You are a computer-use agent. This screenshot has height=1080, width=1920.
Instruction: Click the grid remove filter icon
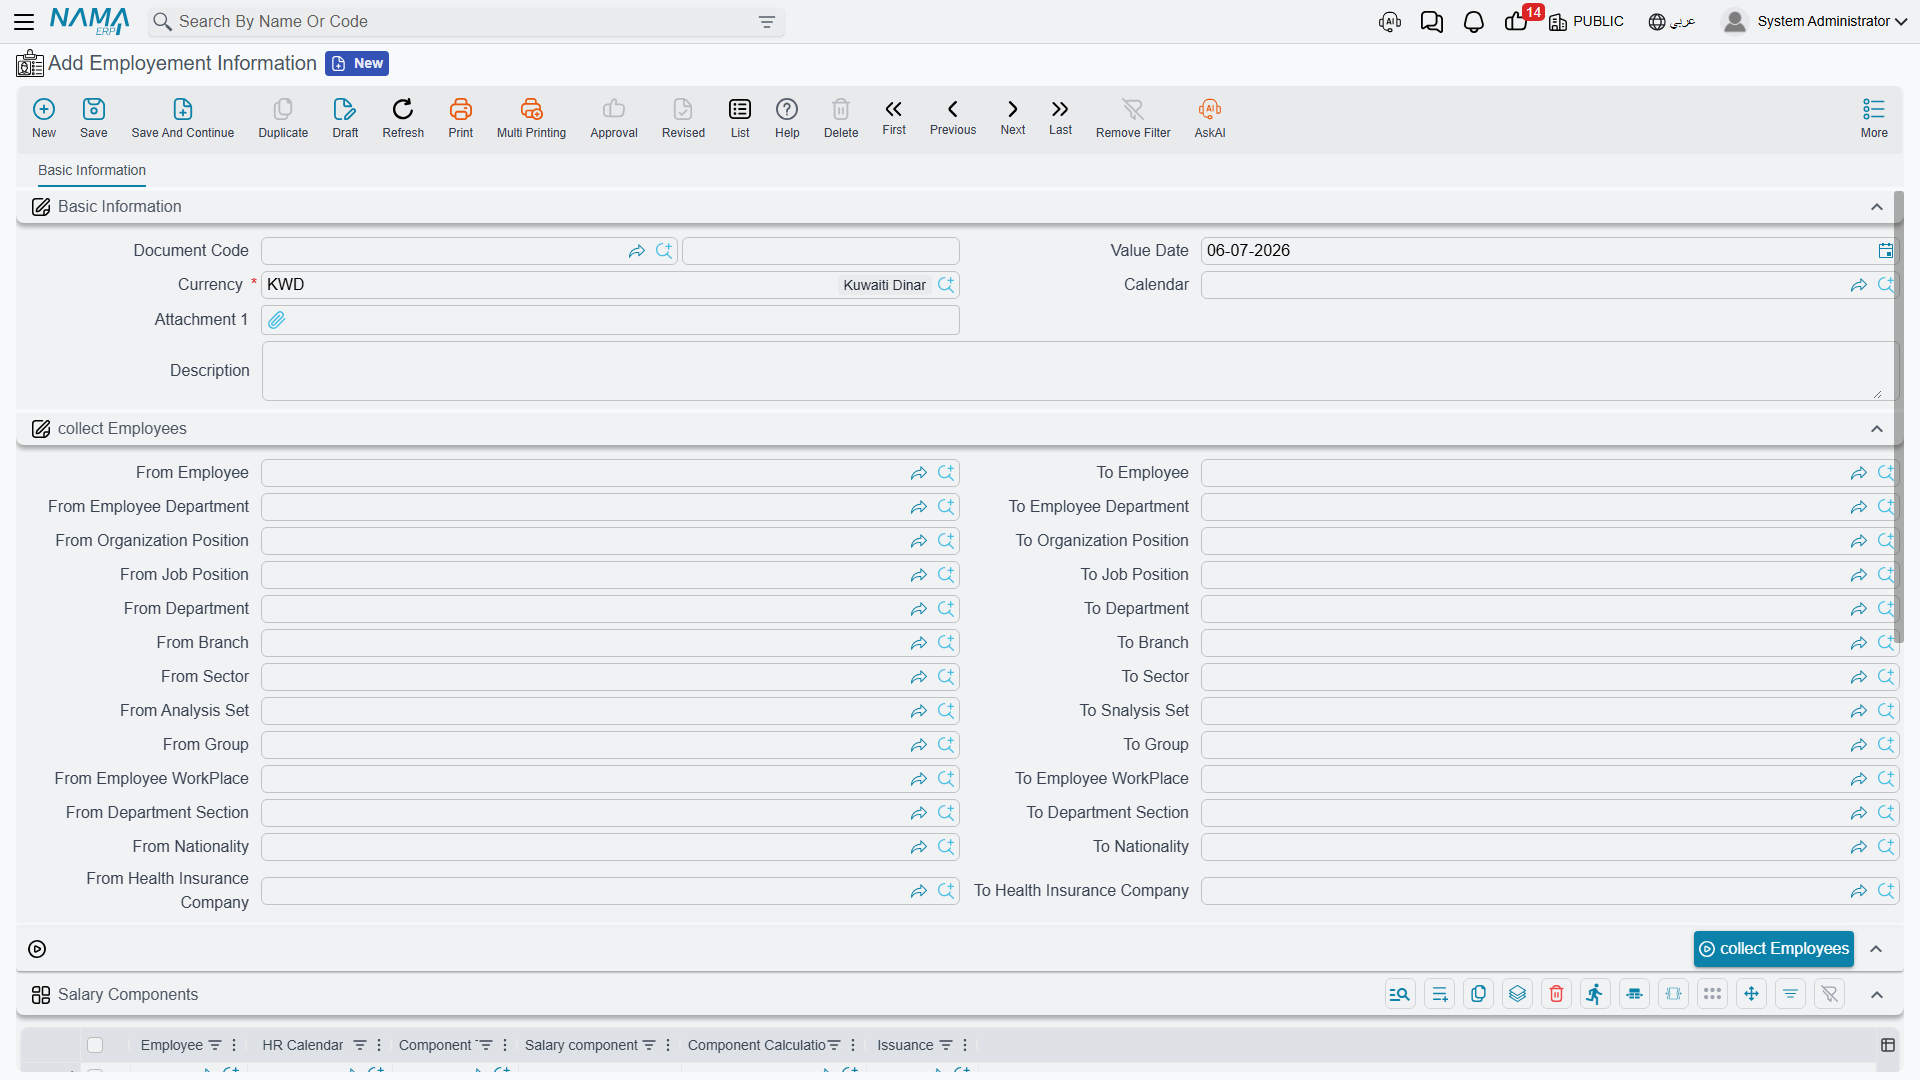[x=1829, y=994]
